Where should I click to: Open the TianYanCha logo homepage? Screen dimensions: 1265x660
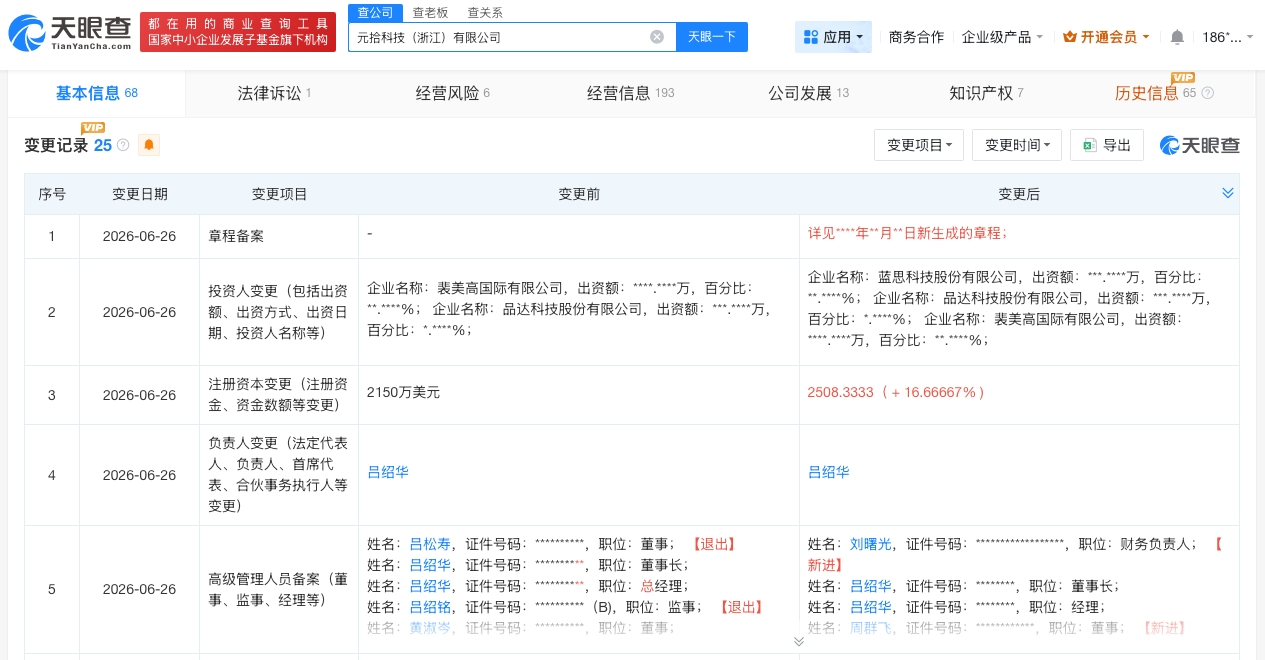[x=69, y=32]
